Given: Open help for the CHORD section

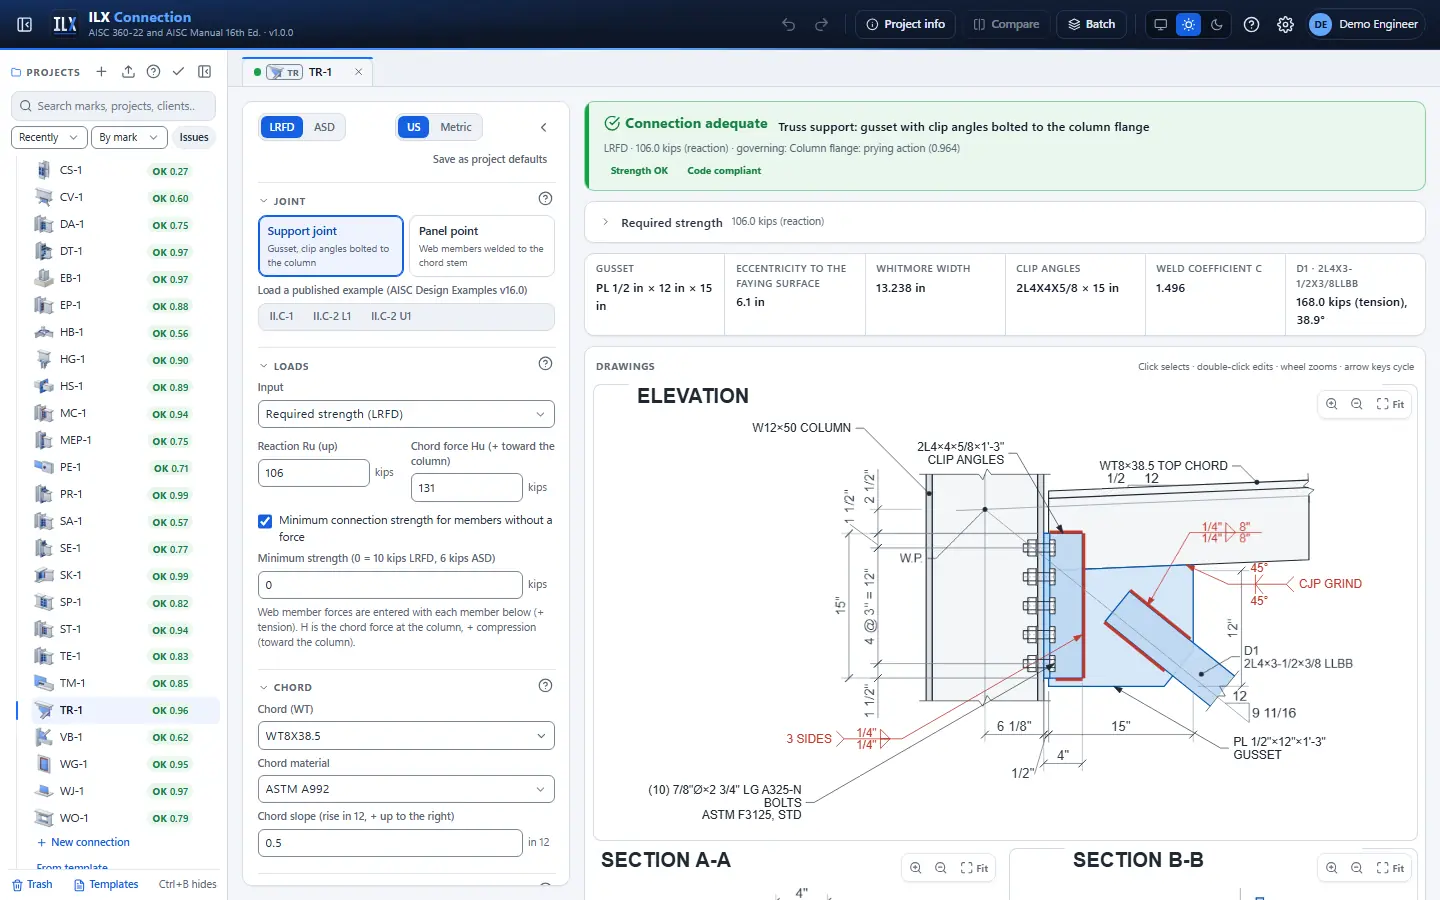Looking at the screenshot, I should click(545, 686).
